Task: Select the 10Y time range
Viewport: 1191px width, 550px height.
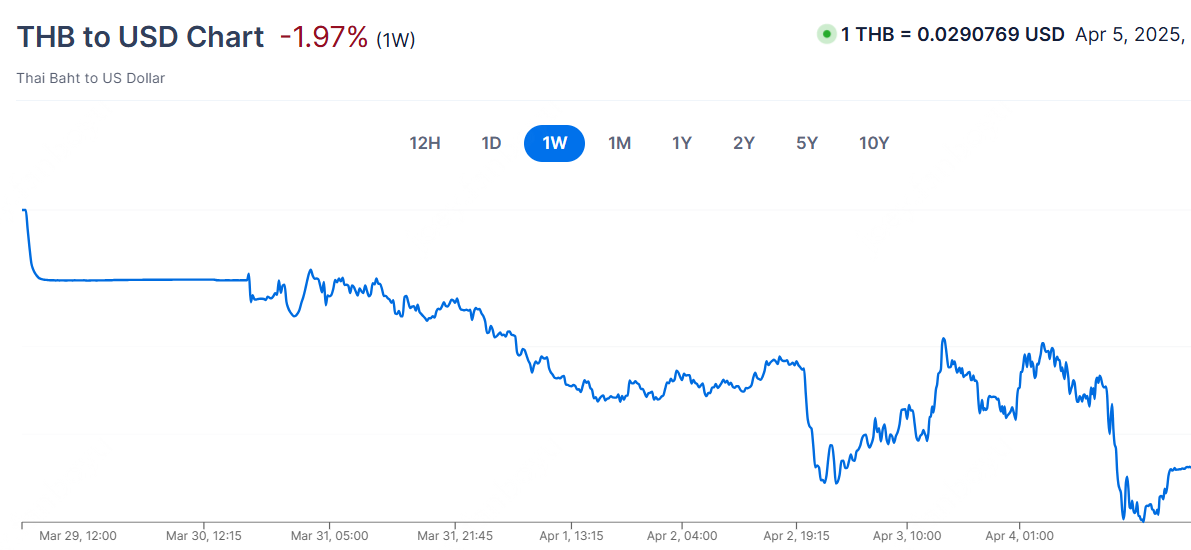Action: (x=874, y=143)
